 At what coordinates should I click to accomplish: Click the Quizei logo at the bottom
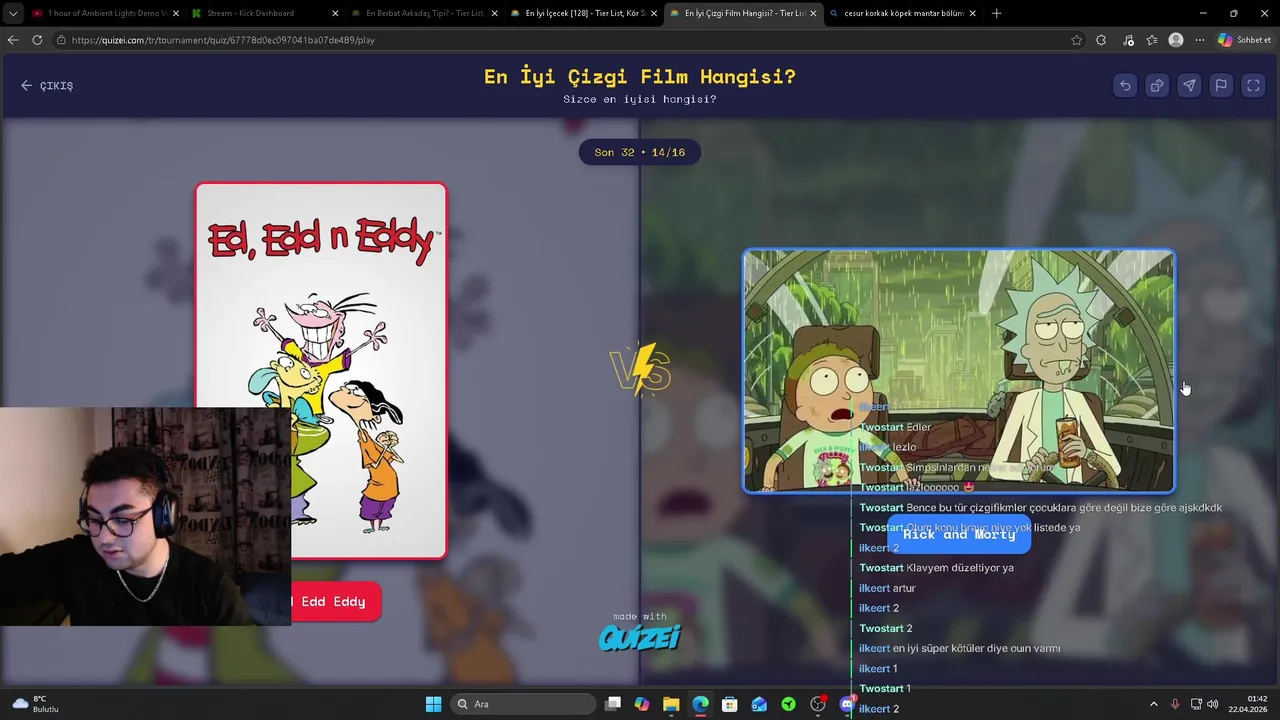point(640,637)
